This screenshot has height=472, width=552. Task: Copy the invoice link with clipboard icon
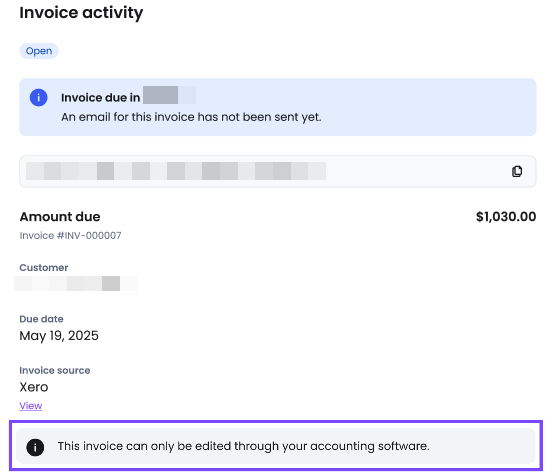pos(516,171)
